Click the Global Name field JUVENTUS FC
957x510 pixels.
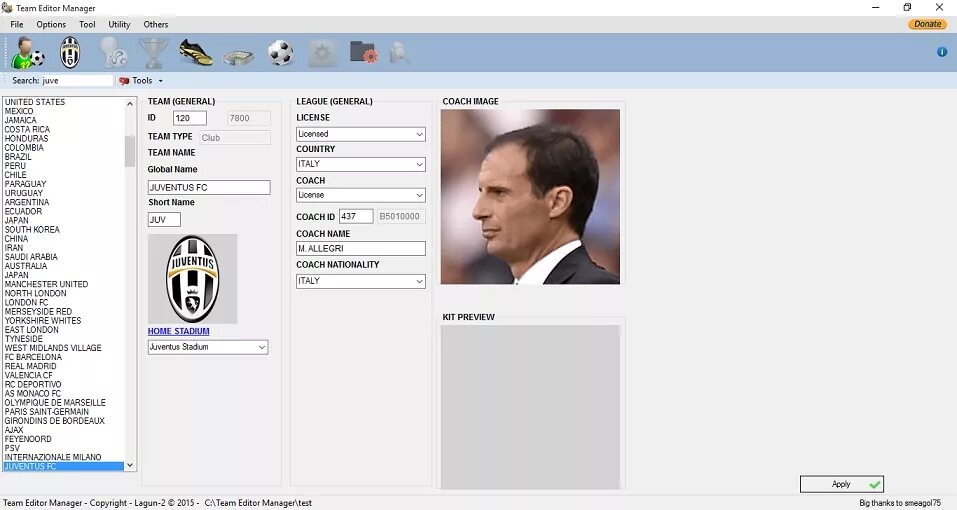tap(209, 188)
